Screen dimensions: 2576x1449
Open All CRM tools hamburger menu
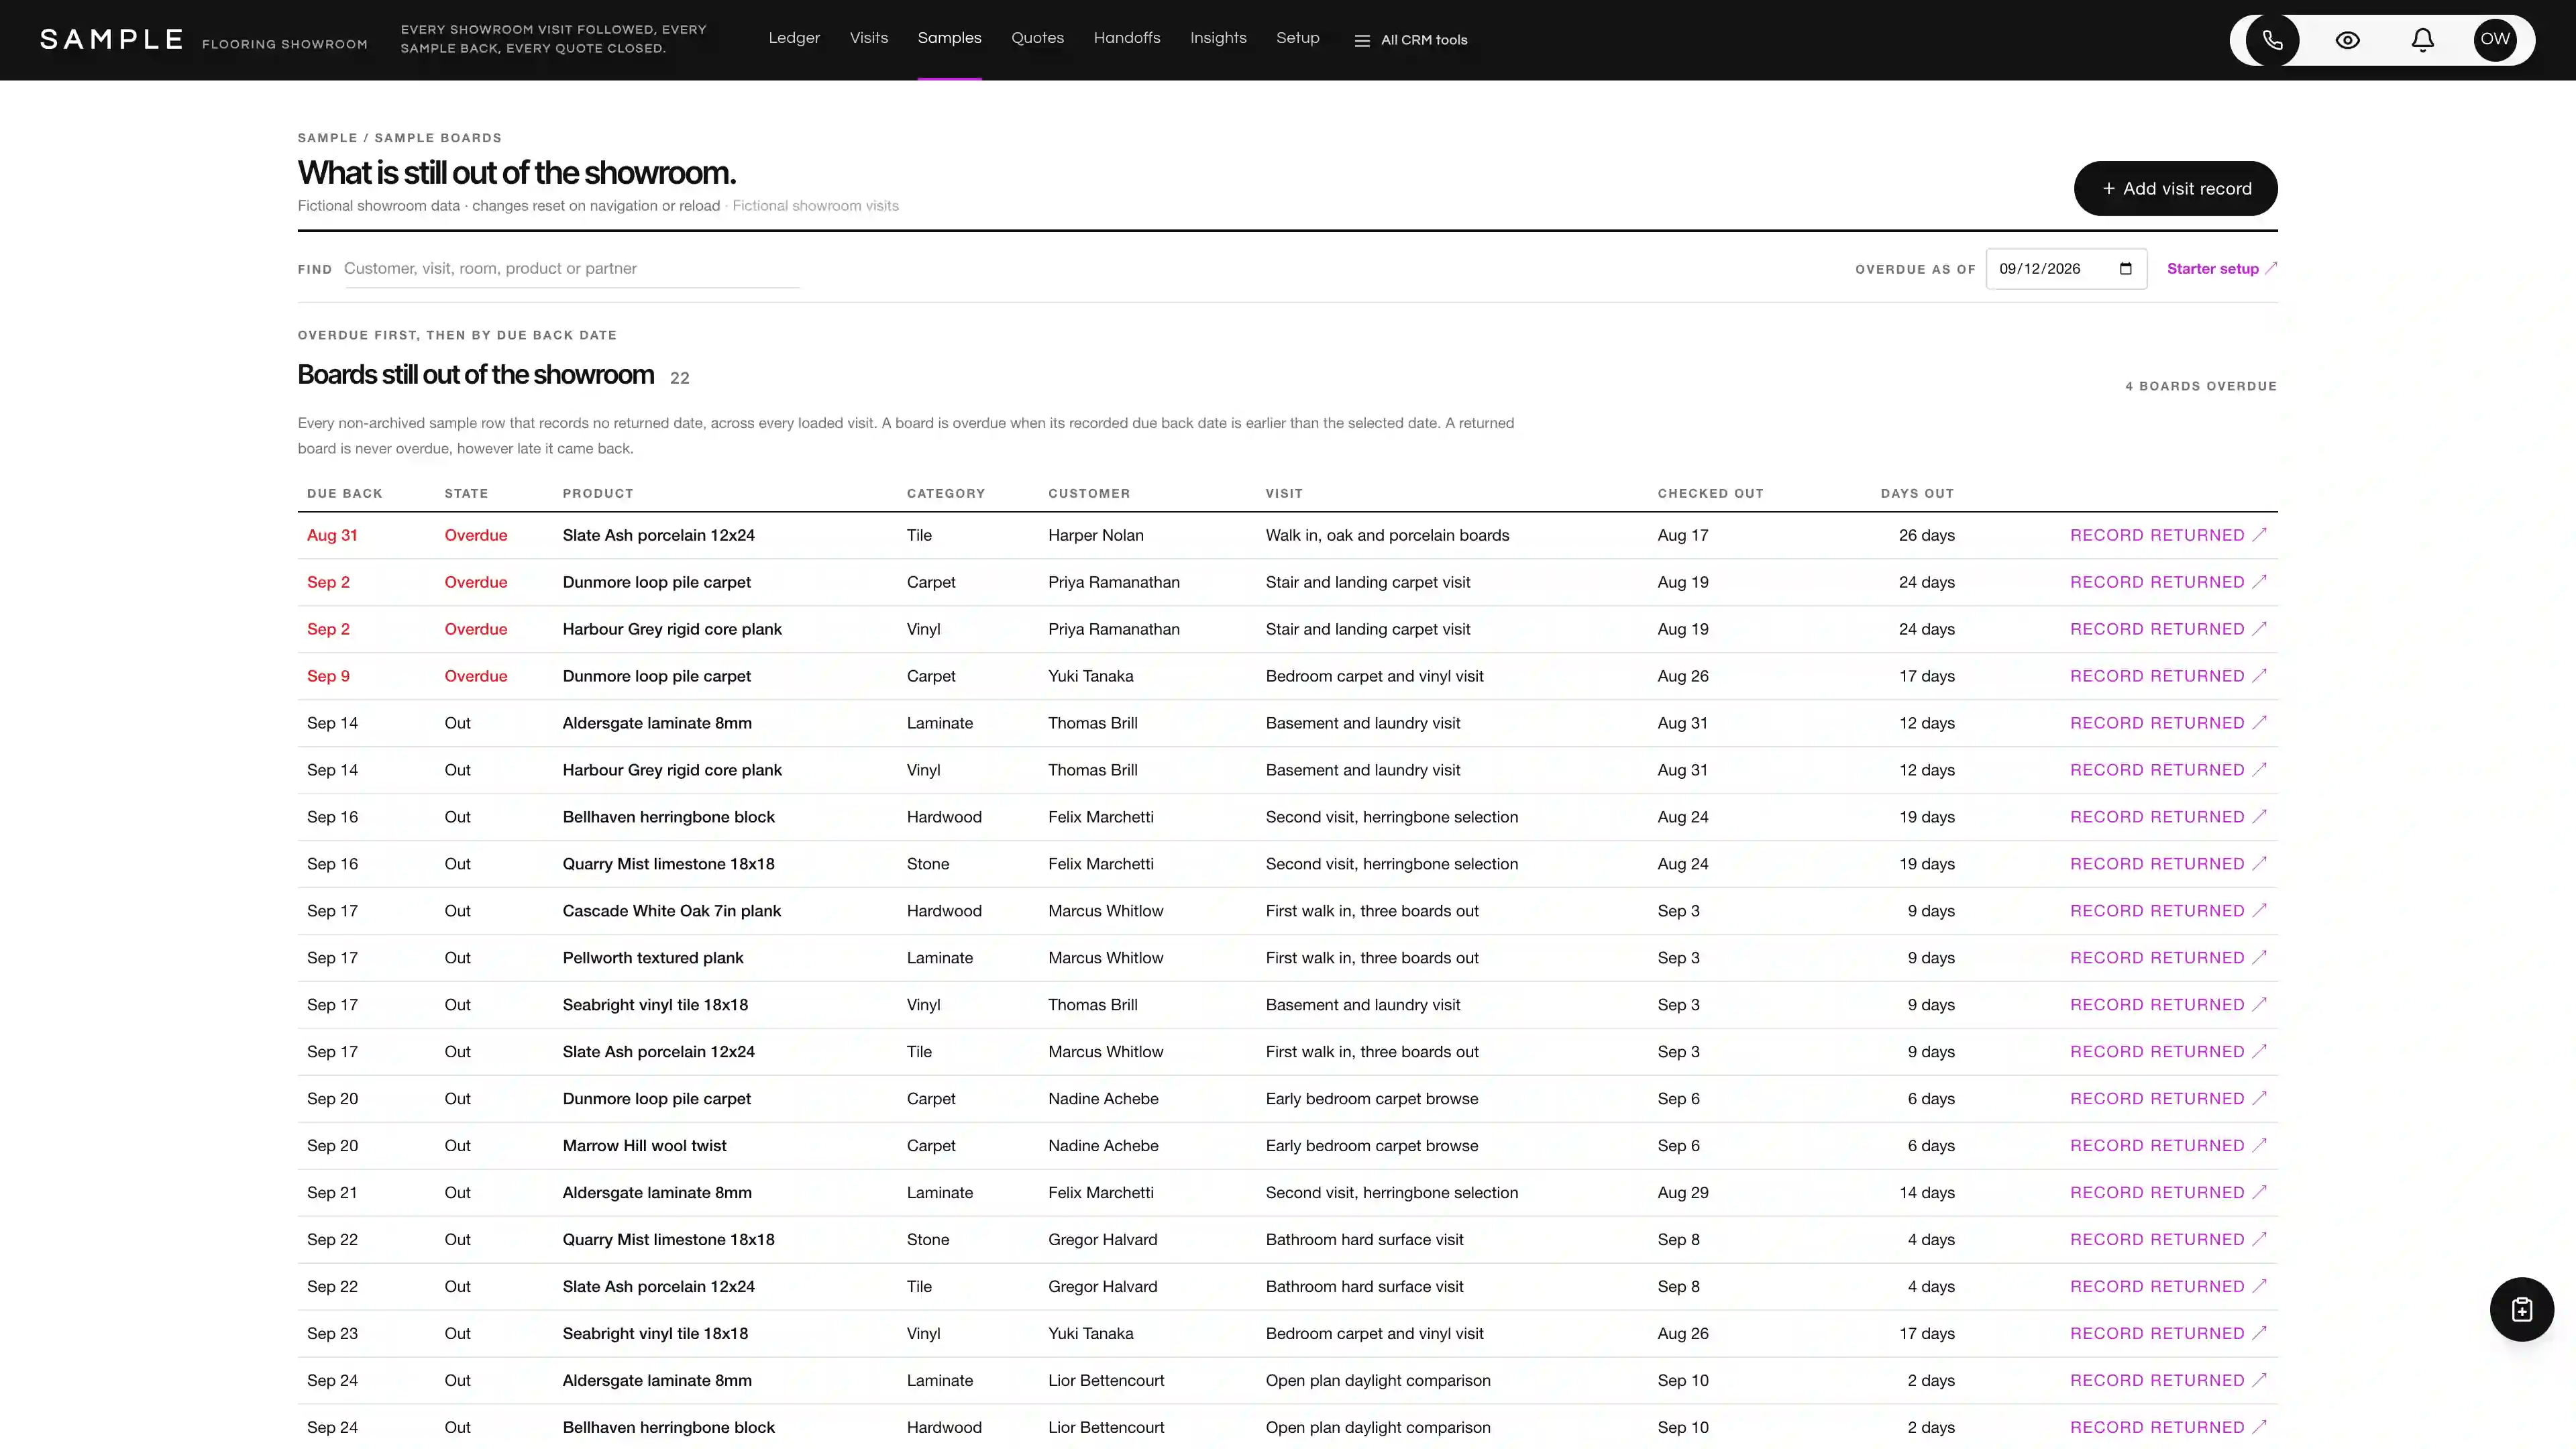[1410, 40]
